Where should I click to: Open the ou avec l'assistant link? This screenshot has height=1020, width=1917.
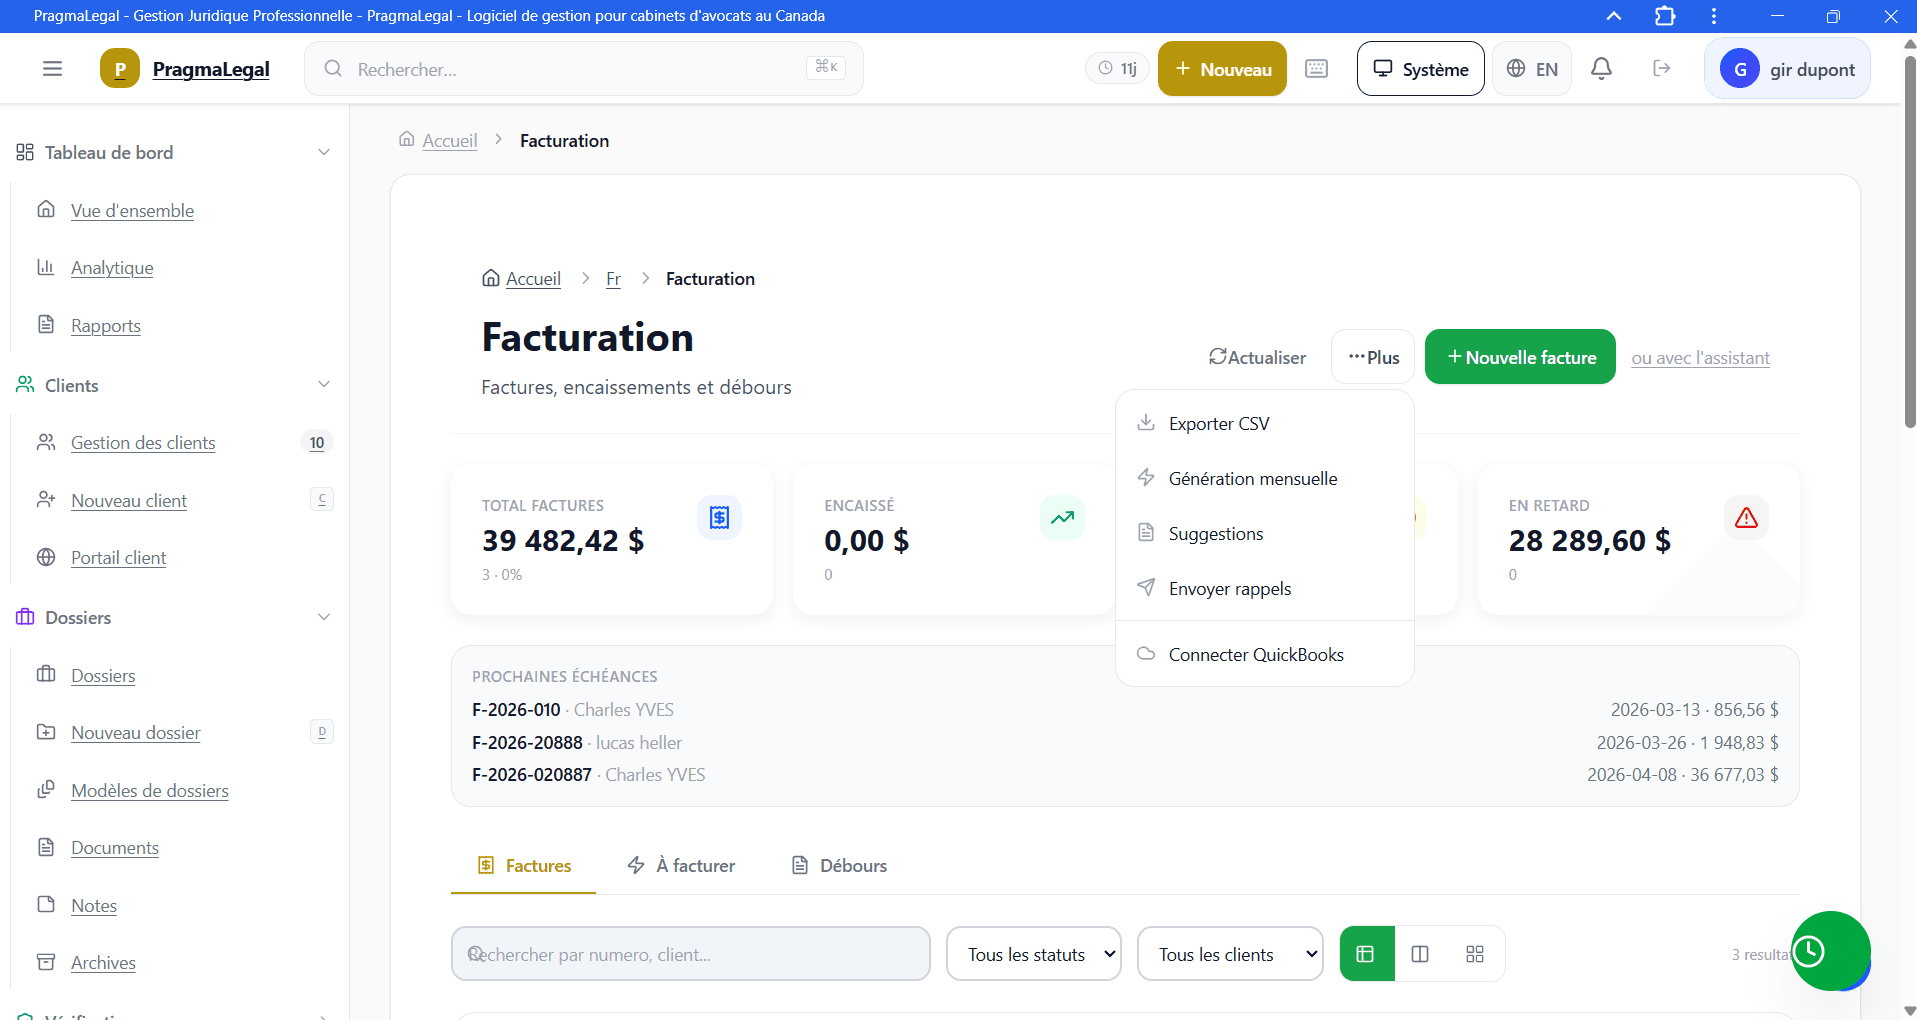coord(1700,358)
